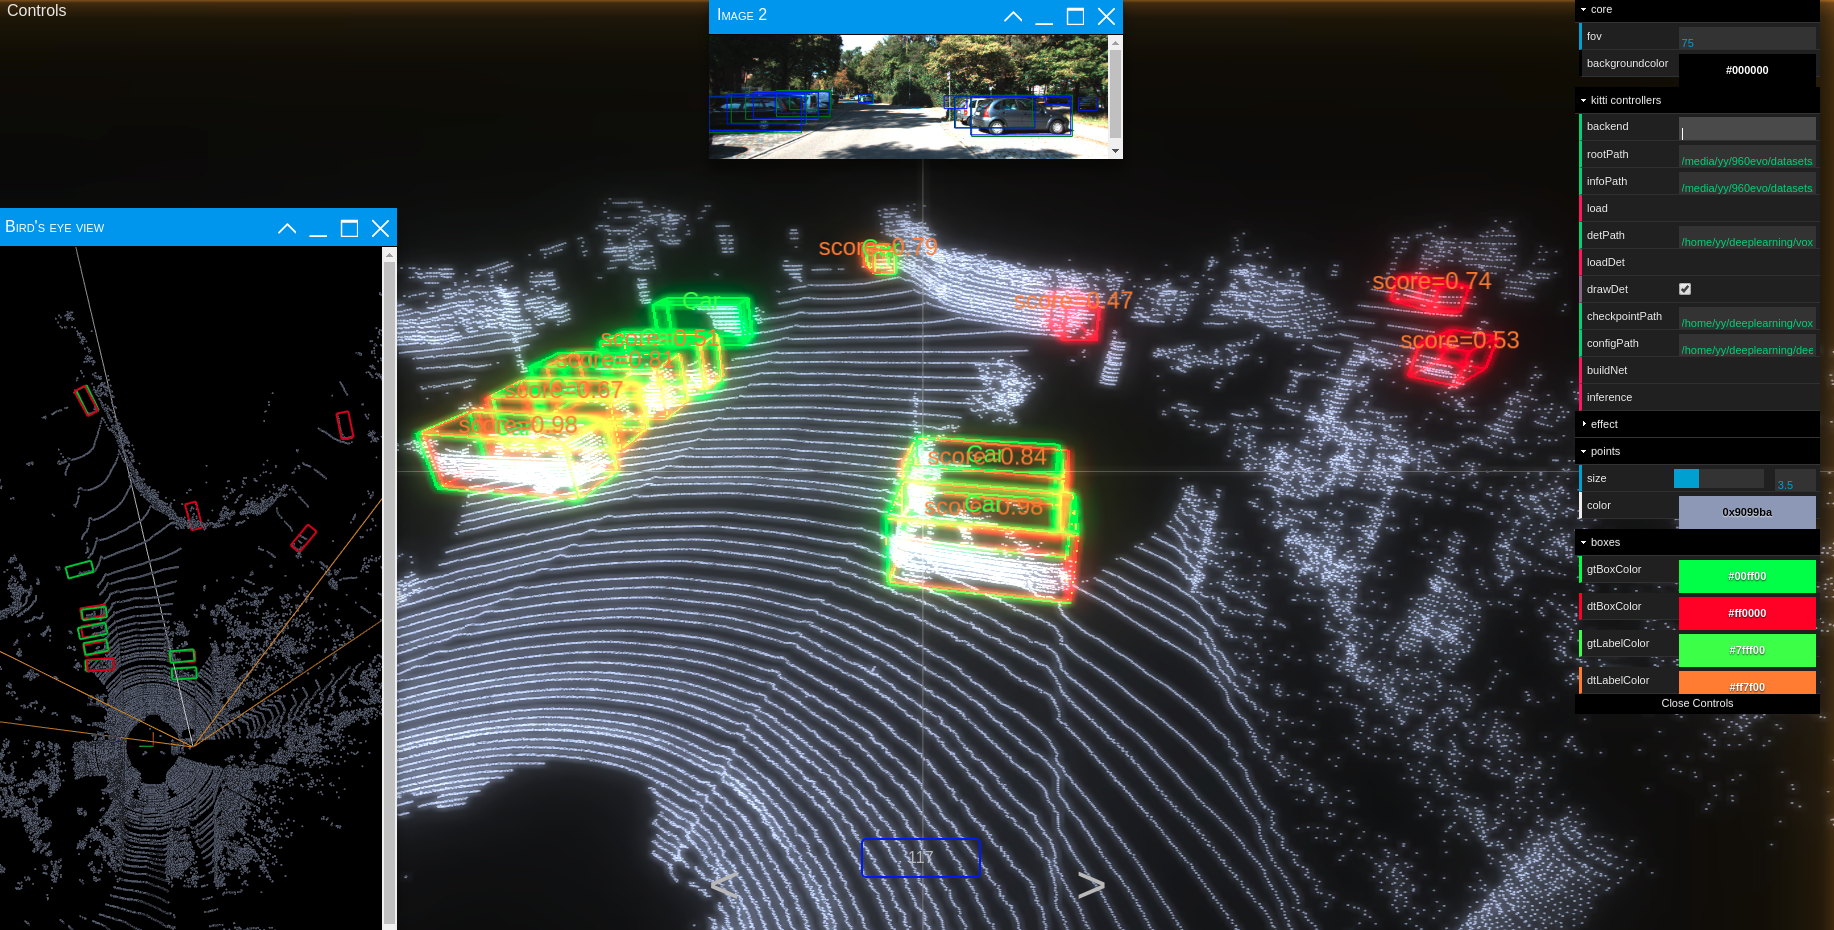1834x930 pixels.
Task: Click the Controls label
Action: (37, 11)
